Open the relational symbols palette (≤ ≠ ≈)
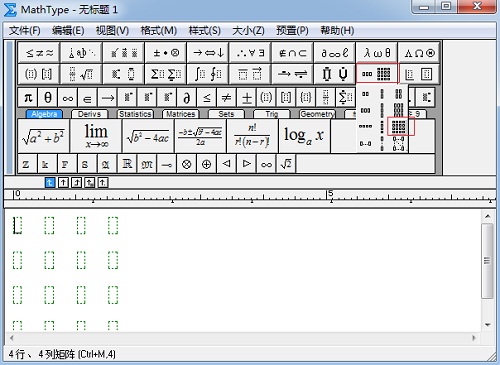 39,53
